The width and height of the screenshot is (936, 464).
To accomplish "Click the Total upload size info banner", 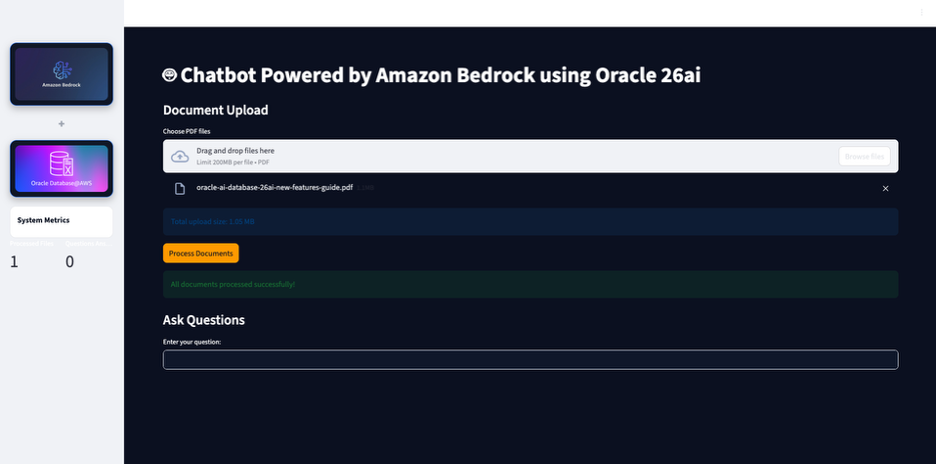I will 530,222.
